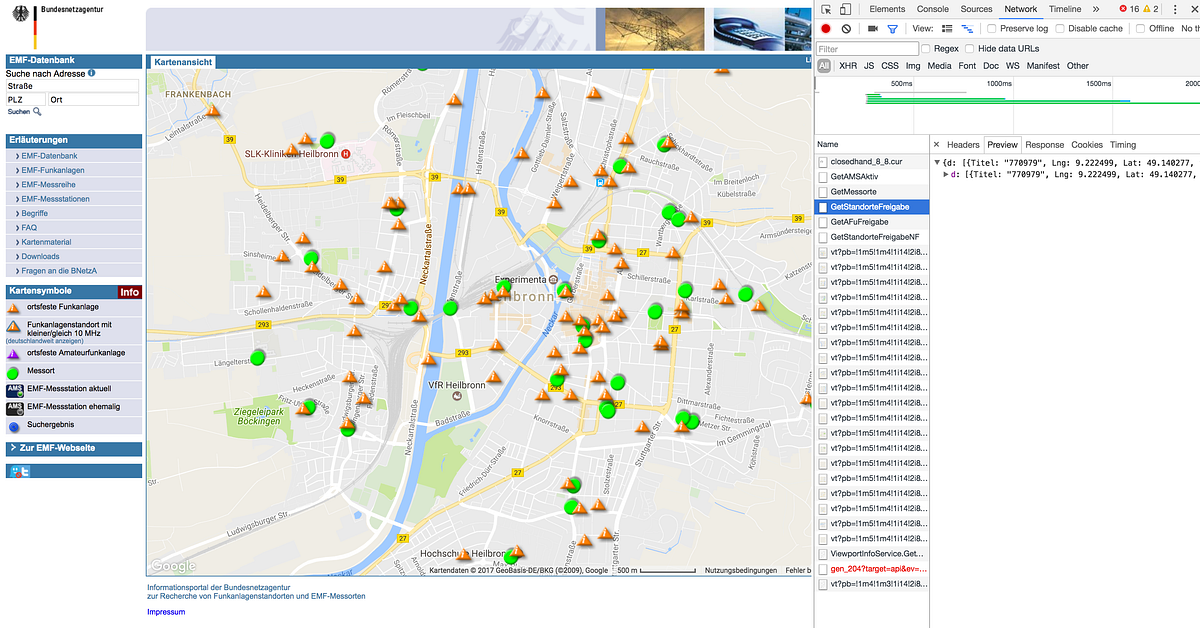This screenshot has width=1200, height=628.
Task: Clear the network log
Action: 846,29
